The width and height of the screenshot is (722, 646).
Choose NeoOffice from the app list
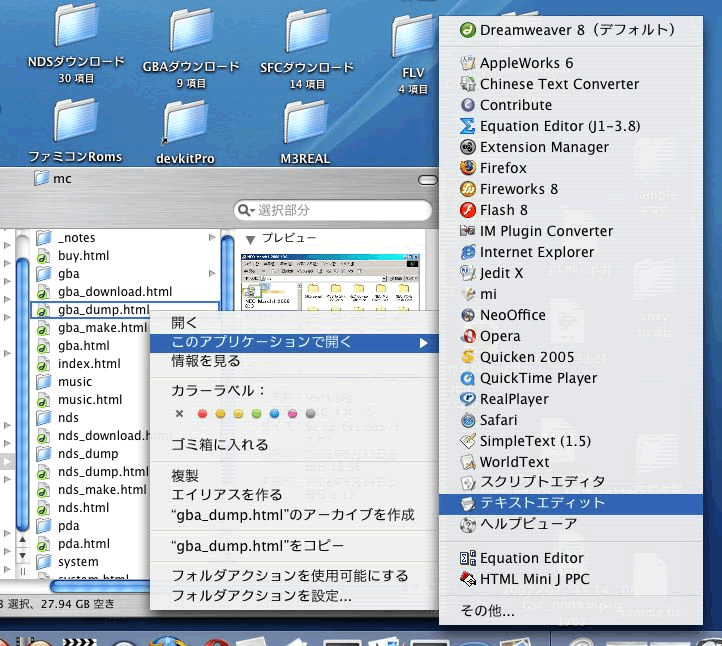pos(571,315)
